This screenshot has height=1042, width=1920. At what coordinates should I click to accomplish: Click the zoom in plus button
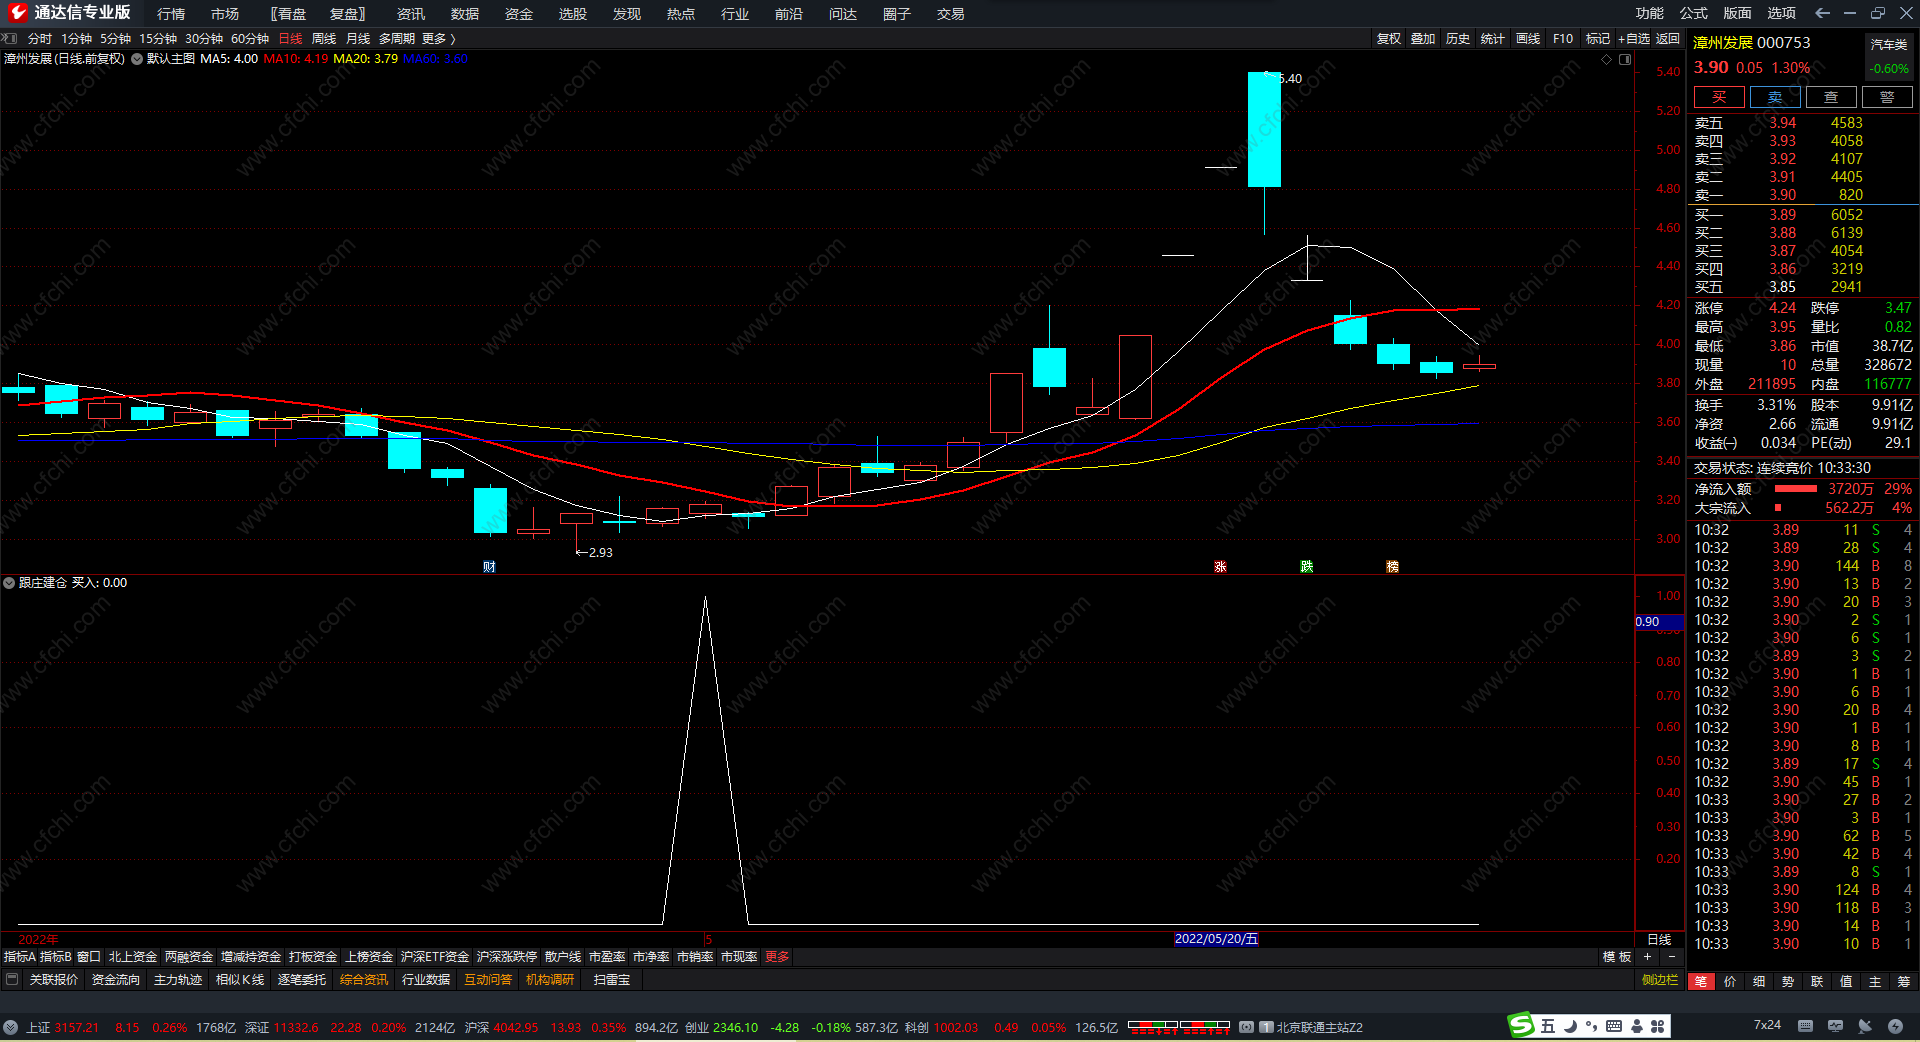click(1647, 957)
